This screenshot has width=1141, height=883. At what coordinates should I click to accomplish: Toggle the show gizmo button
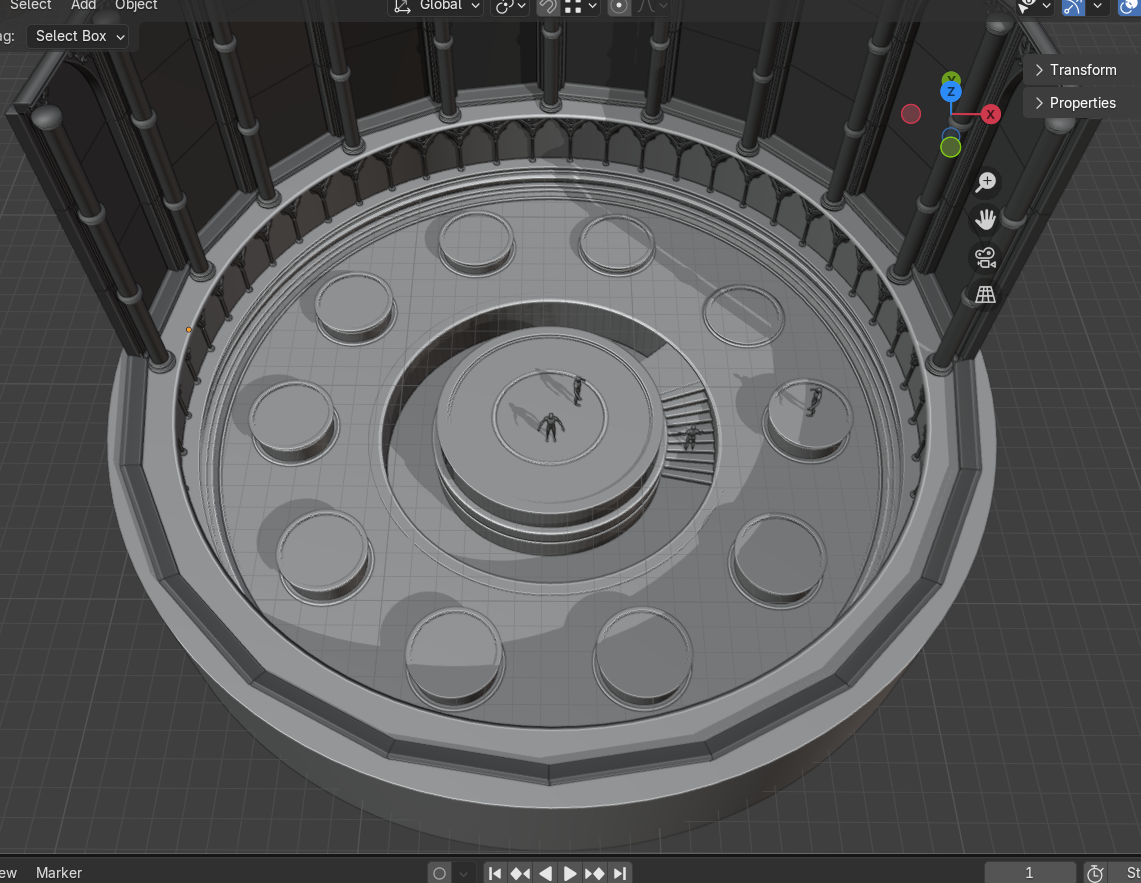1074,6
